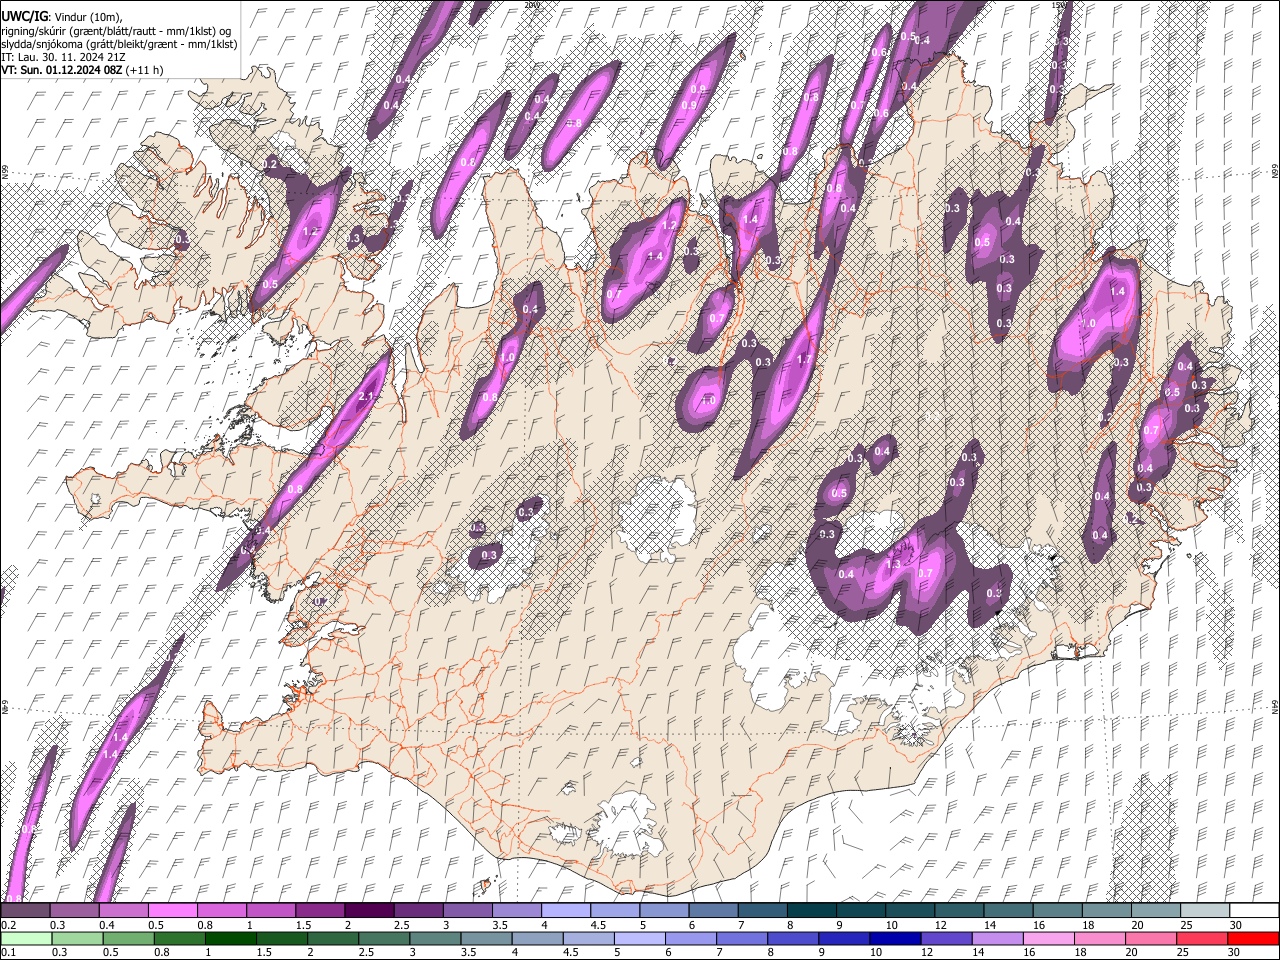Pick the dusty purple 0.2 snow legend swatch
The width and height of the screenshot is (1280, 960).
click(25, 910)
